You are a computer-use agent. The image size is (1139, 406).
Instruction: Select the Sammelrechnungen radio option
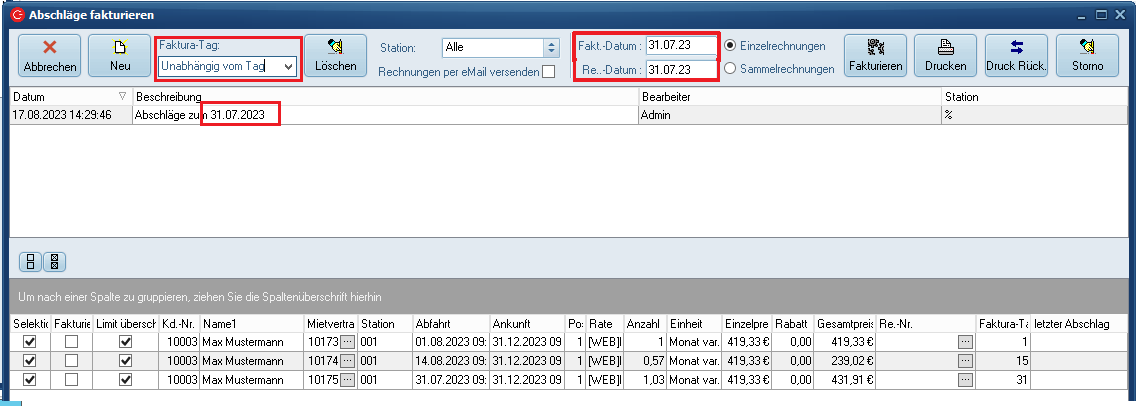pos(731,69)
